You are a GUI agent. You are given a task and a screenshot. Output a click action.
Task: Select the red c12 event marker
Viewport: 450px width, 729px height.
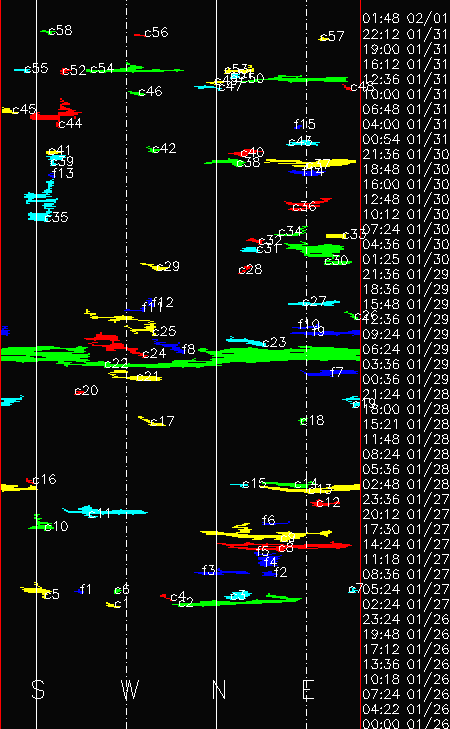(326, 503)
